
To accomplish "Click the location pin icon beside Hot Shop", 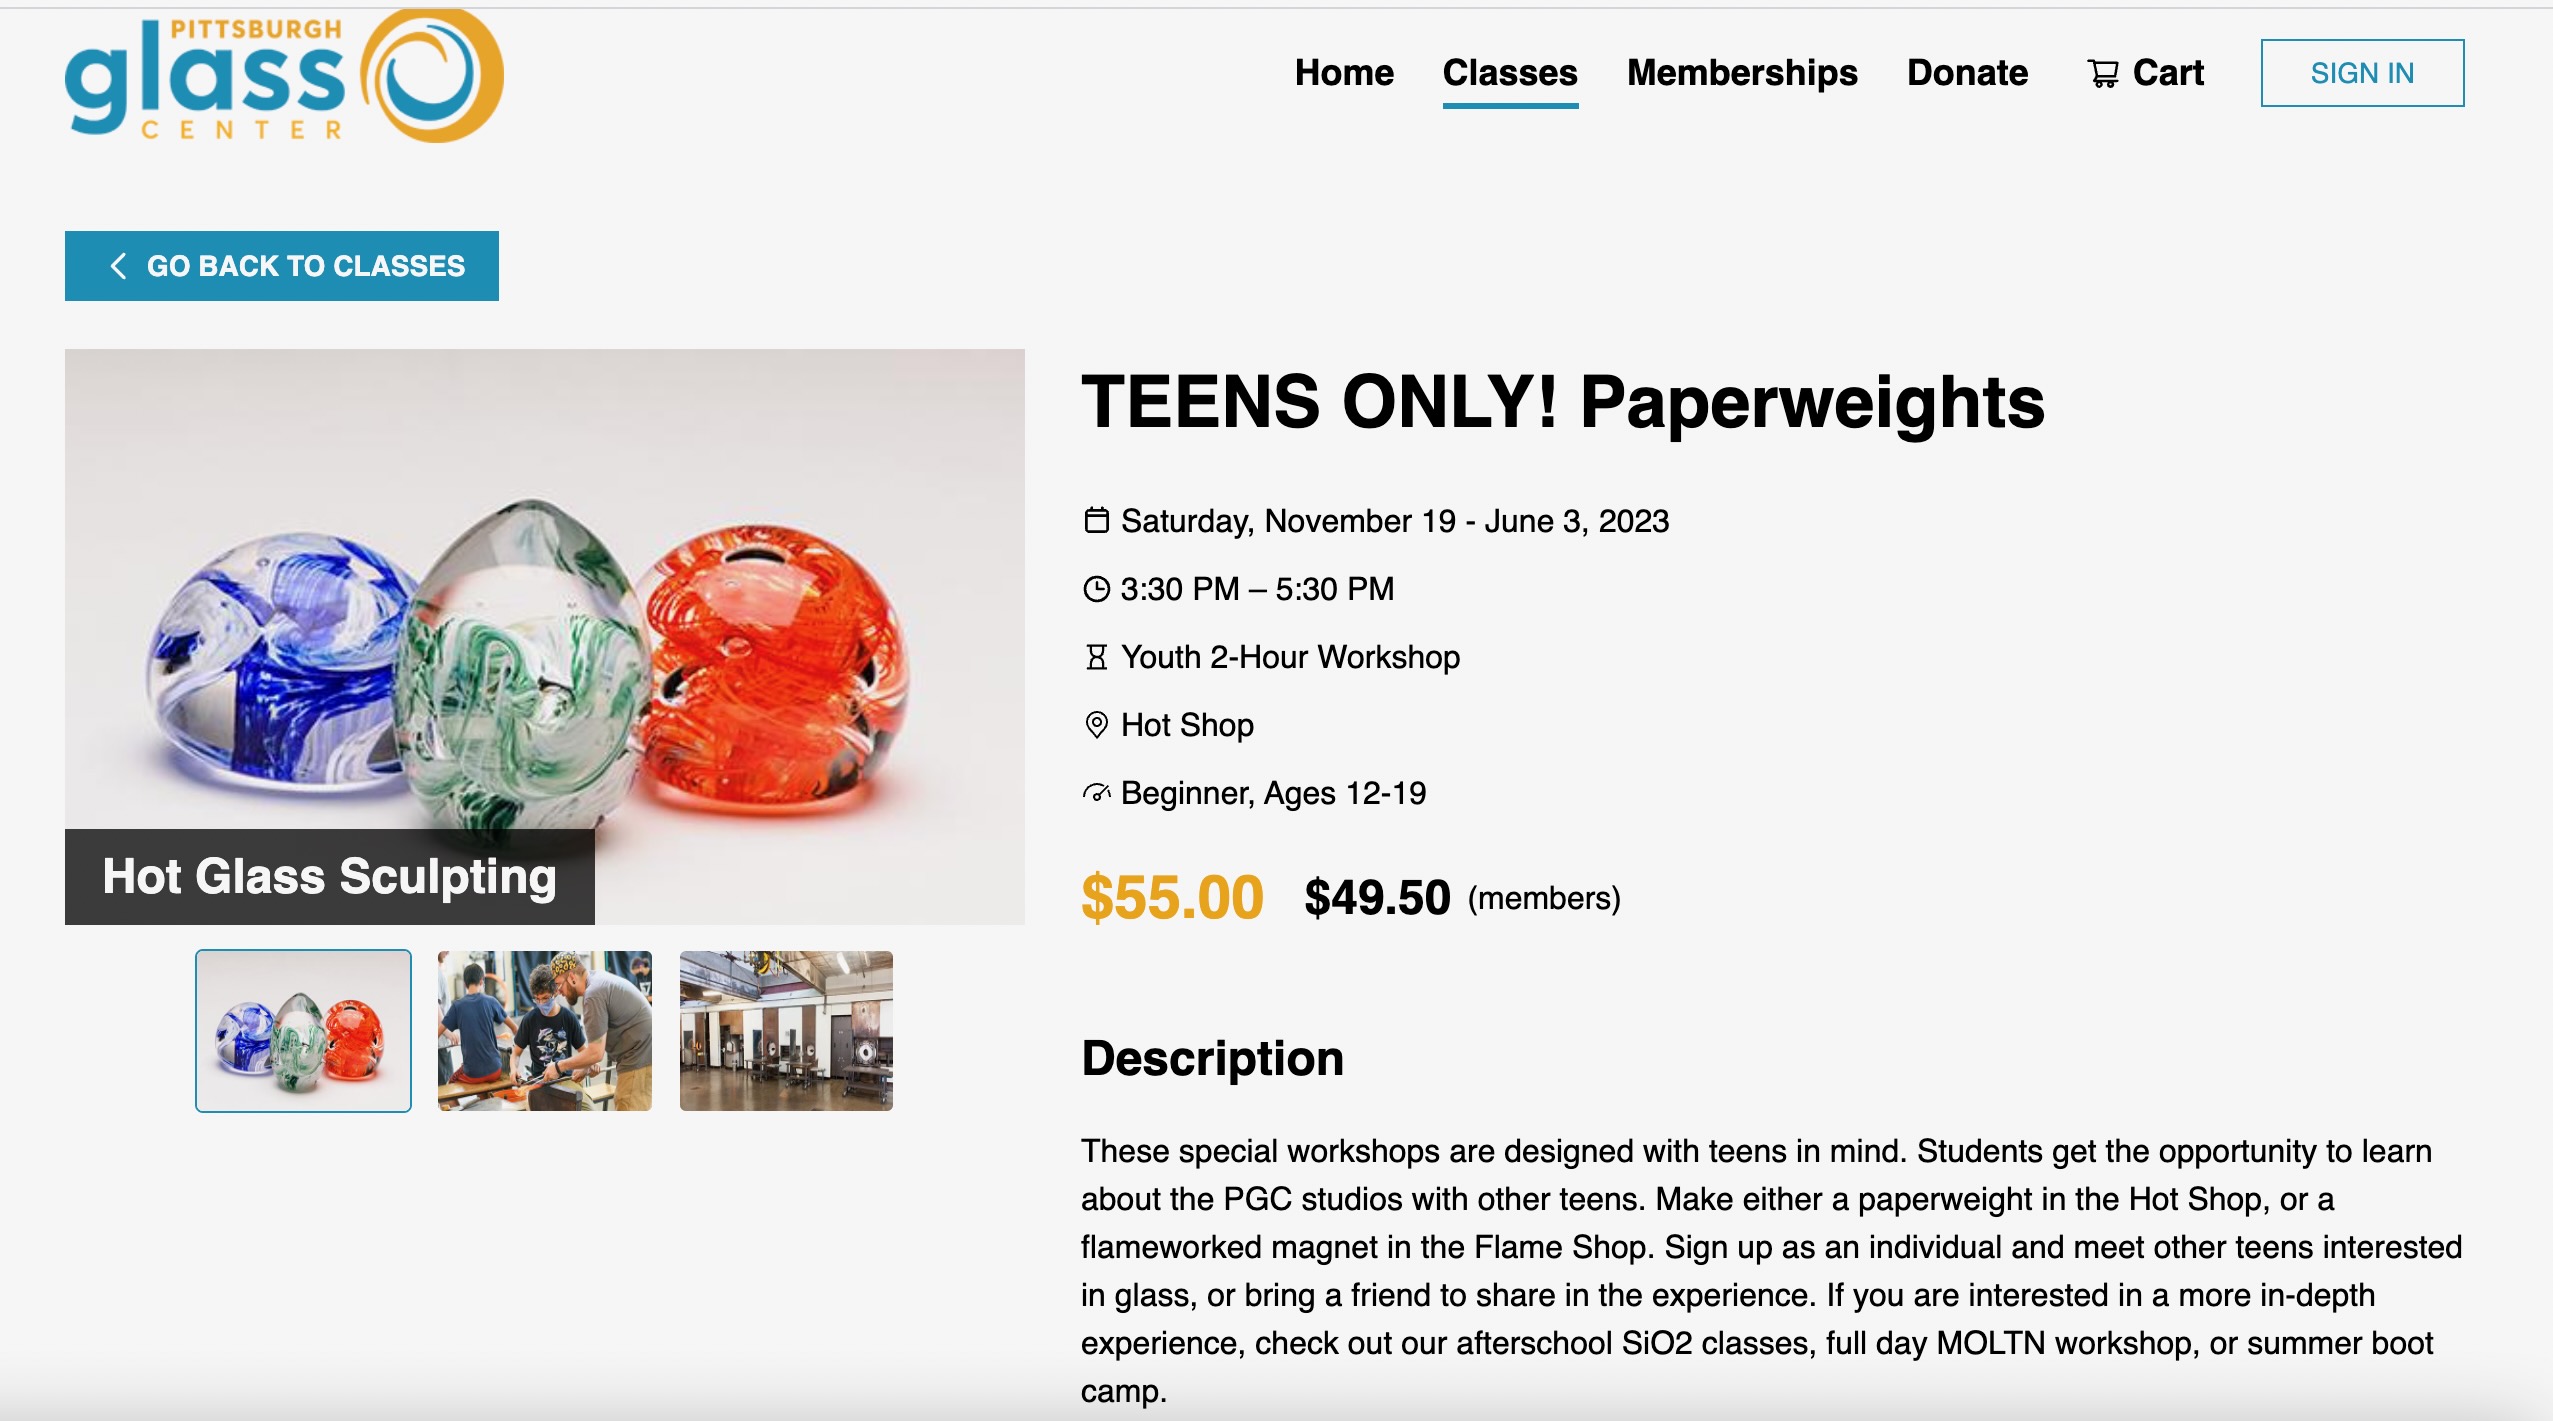I will (x=1096, y=725).
